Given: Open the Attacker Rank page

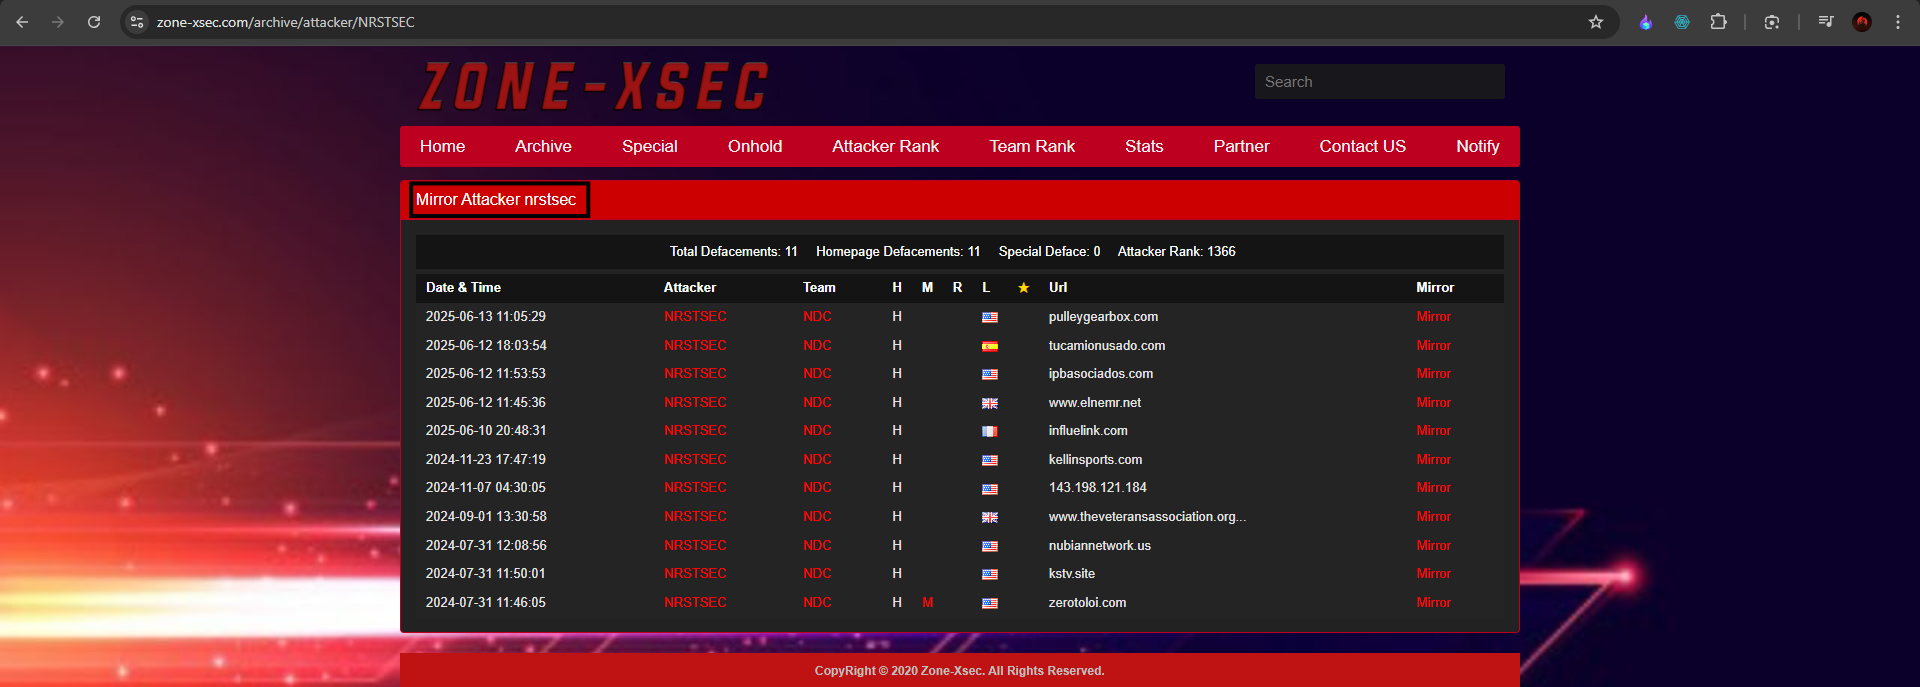Looking at the screenshot, I should coord(885,146).
